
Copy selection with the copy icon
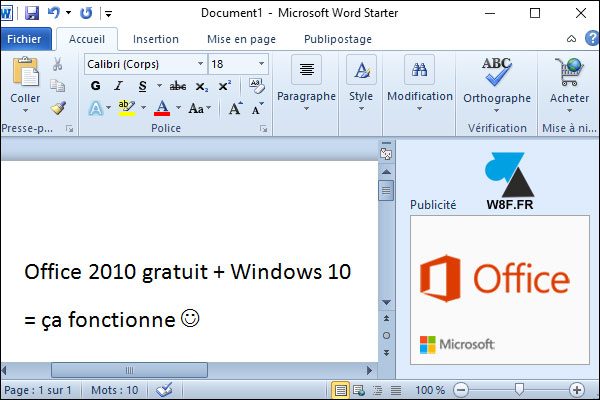click(x=57, y=86)
